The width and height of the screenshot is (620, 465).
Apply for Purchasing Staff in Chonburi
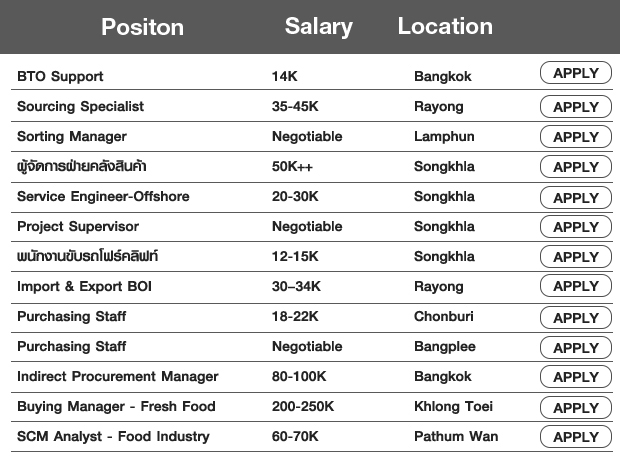pyautogui.click(x=576, y=318)
